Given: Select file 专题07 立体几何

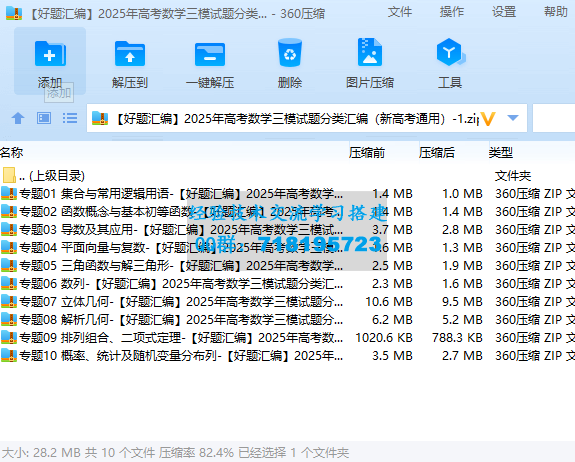Looking at the screenshot, I should click(x=288, y=301).
